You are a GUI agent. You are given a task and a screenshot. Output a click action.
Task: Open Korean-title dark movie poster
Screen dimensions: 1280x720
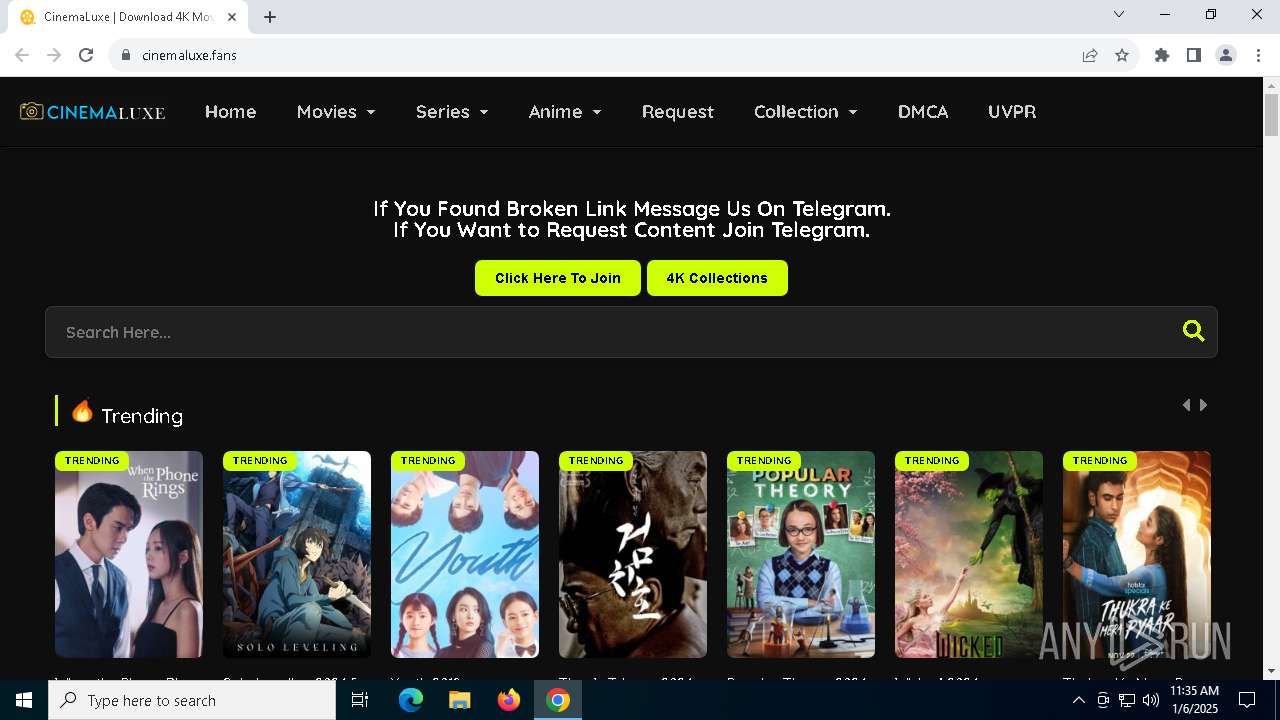pyautogui.click(x=633, y=554)
